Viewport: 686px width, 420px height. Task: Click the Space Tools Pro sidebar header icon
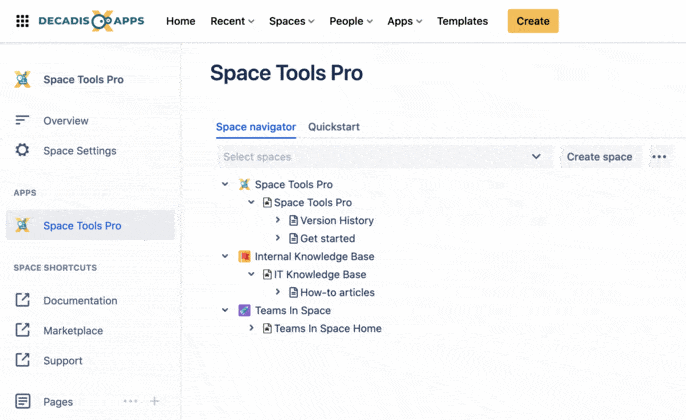(22, 80)
